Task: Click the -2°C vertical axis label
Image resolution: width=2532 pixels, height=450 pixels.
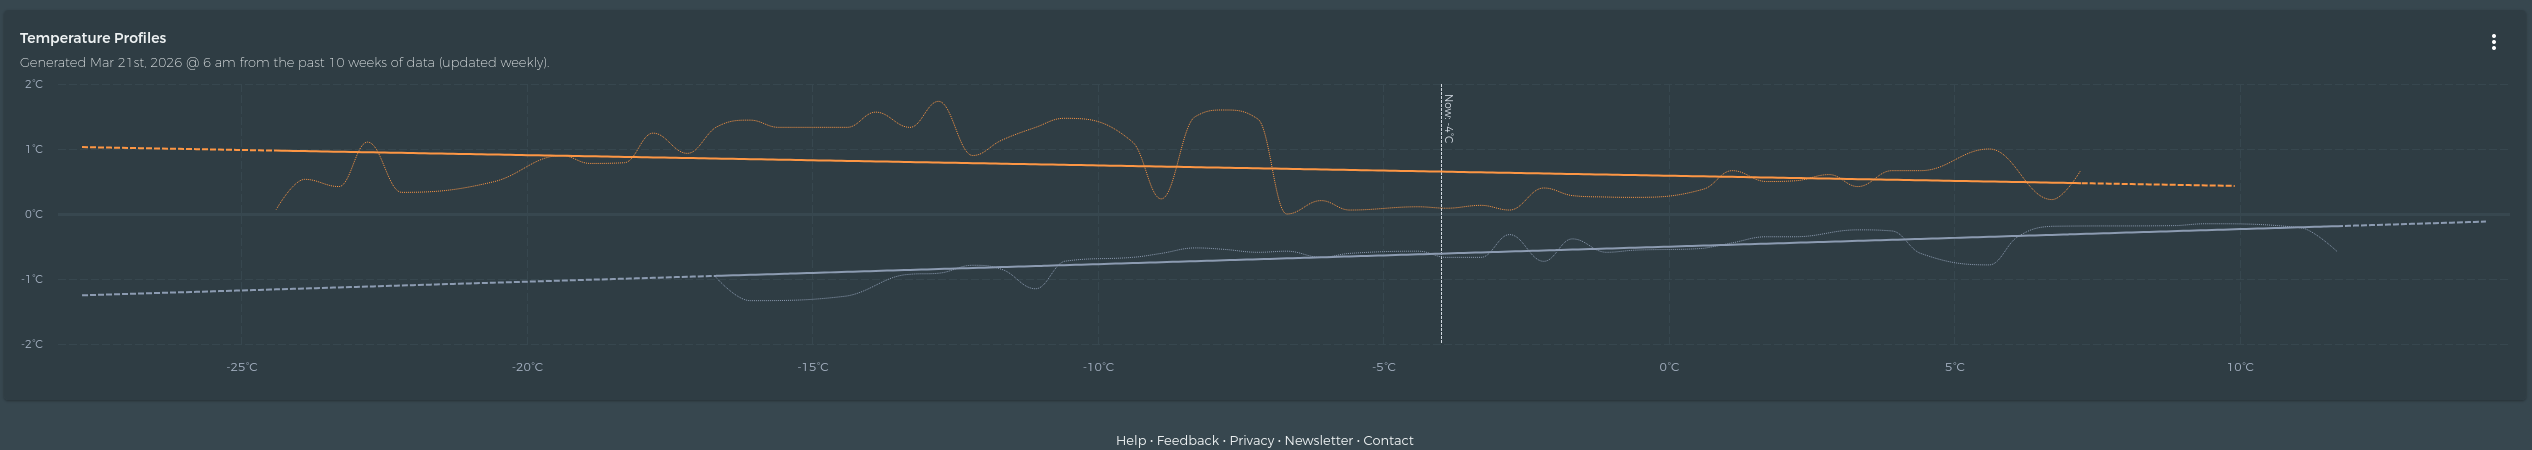Action: [33, 344]
